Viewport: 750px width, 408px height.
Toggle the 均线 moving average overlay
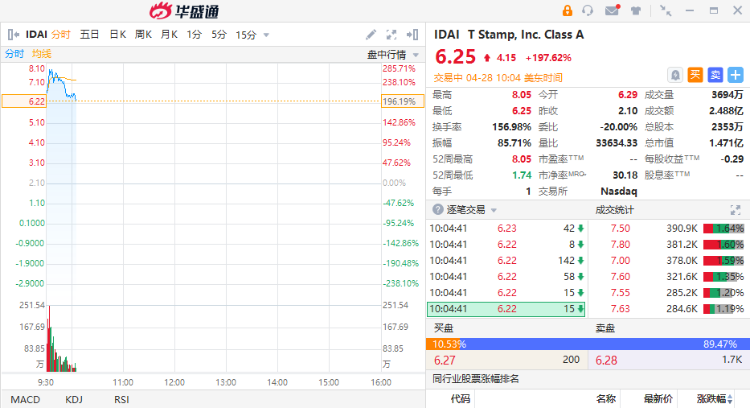41,53
